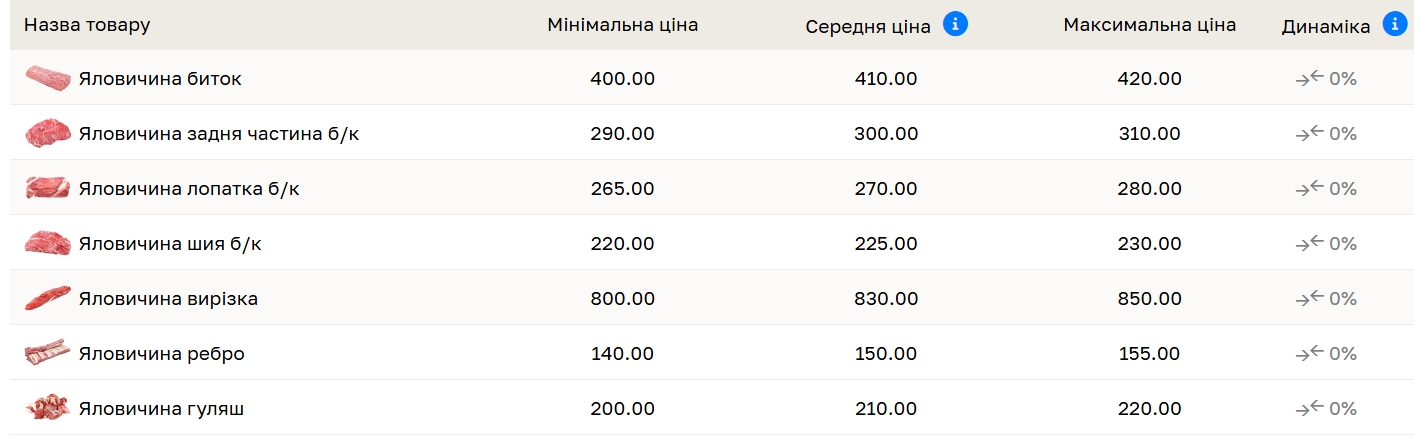Viewport: 1414px width, 439px height.
Task: Click the Яловичина ребро ribs image
Action: click(x=47, y=353)
